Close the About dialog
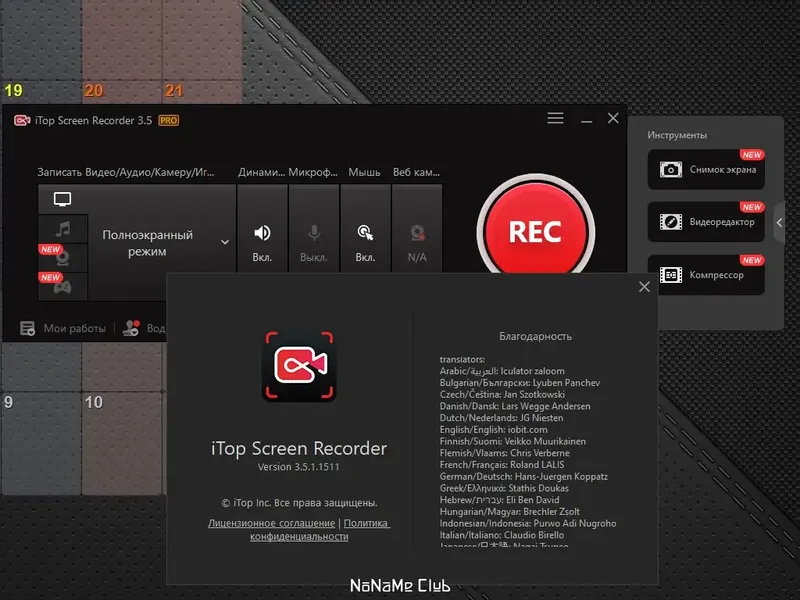The image size is (800, 600). [644, 287]
